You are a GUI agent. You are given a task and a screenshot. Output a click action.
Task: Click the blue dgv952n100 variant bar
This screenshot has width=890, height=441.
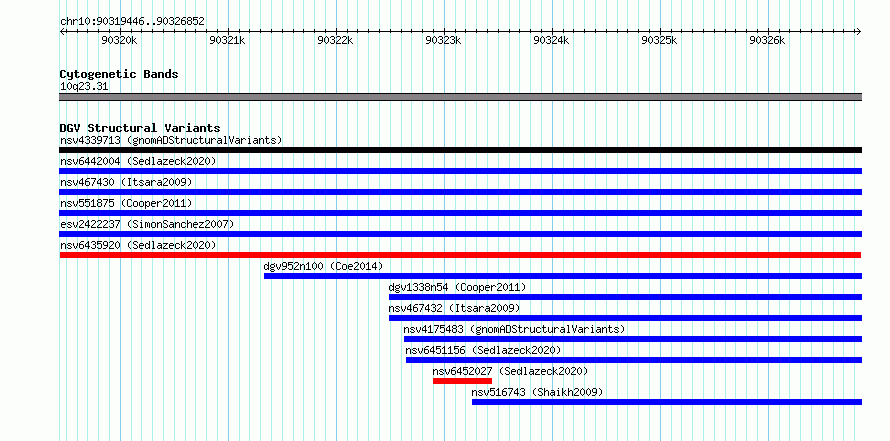[562, 276]
